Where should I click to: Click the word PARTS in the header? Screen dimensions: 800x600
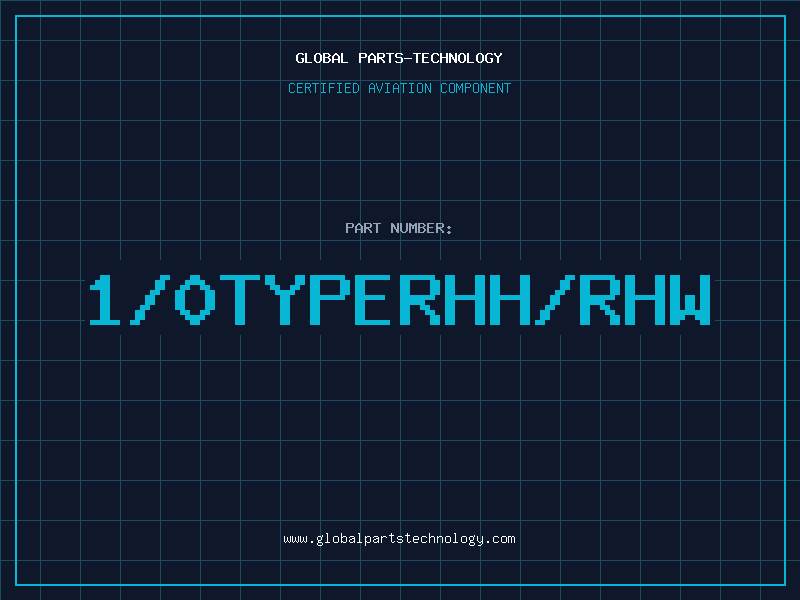[x=381, y=58]
